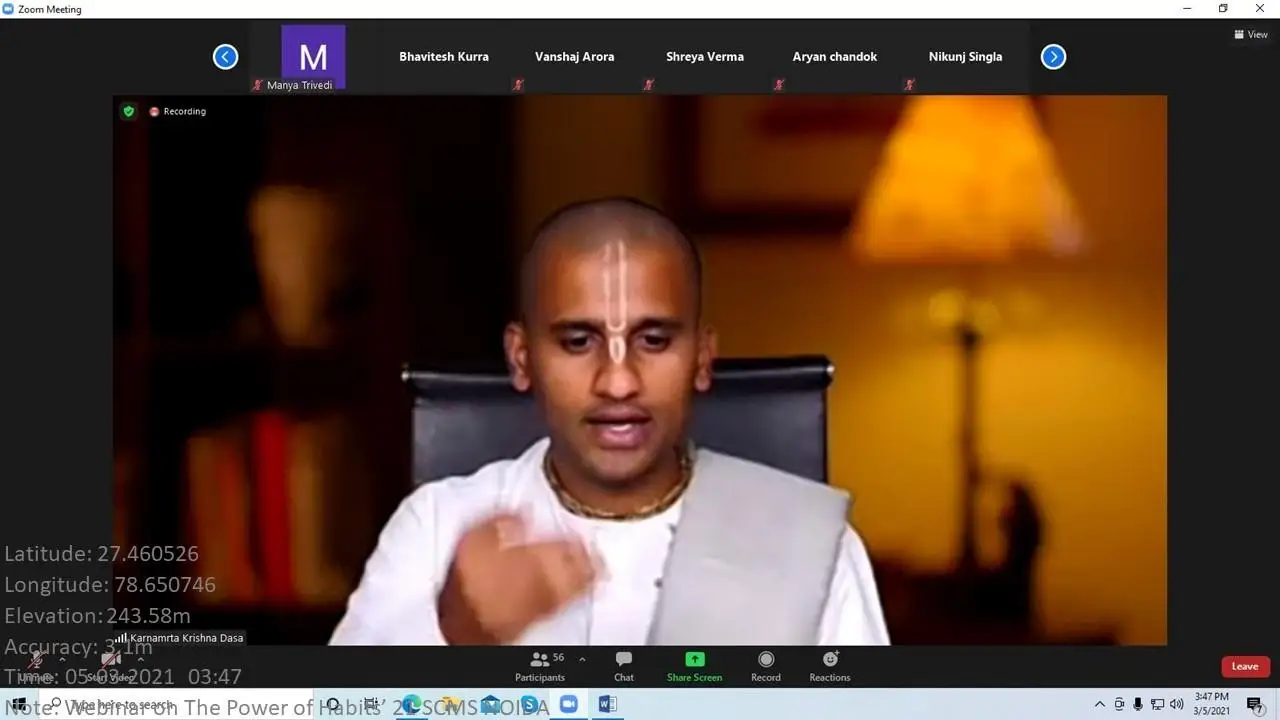1280x720 pixels.
Task: Show next participants with right arrow
Action: coord(1053,57)
